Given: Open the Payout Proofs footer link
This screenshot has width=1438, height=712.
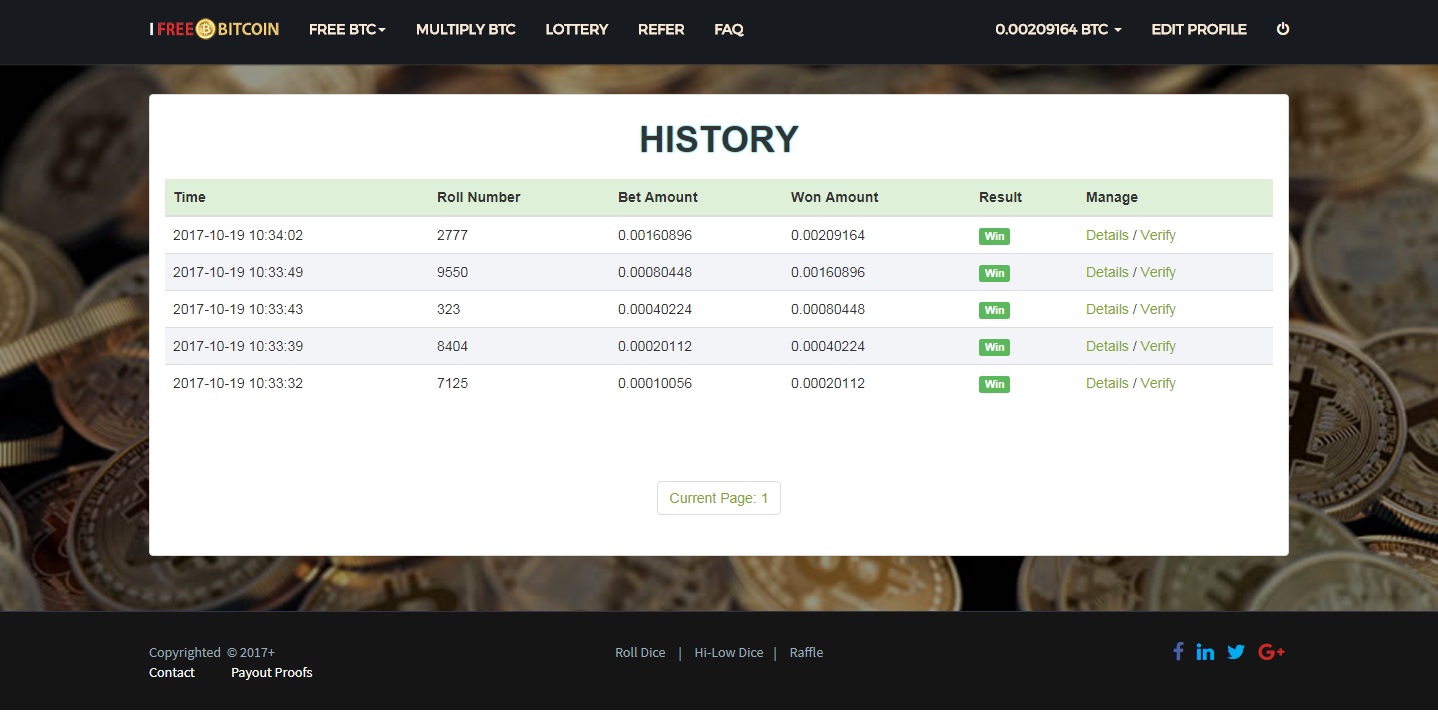Looking at the screenshot, I should point(272,672).
